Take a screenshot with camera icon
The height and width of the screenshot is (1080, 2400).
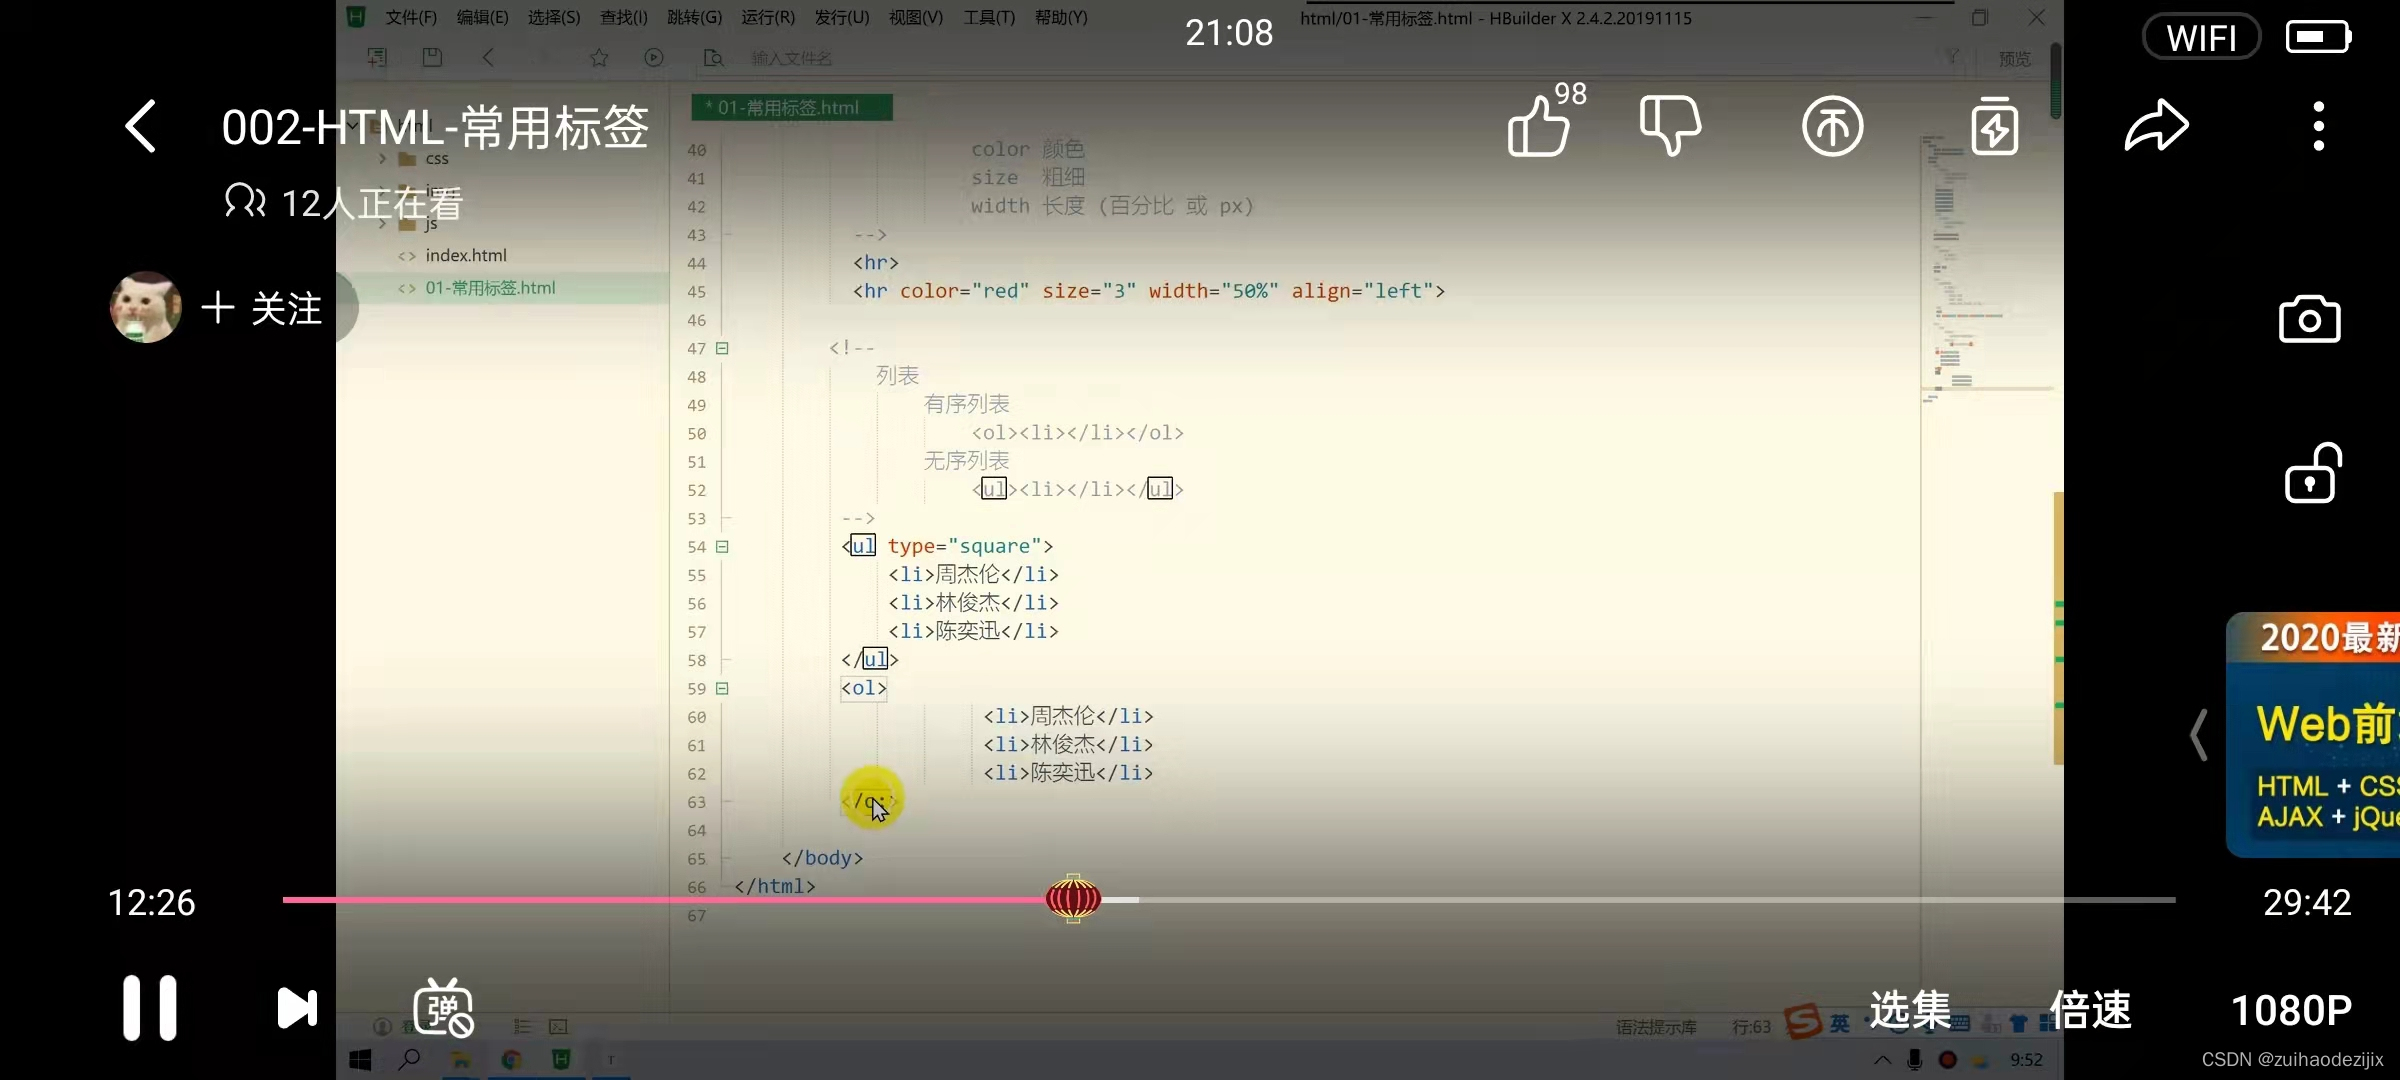[2309, 320]
